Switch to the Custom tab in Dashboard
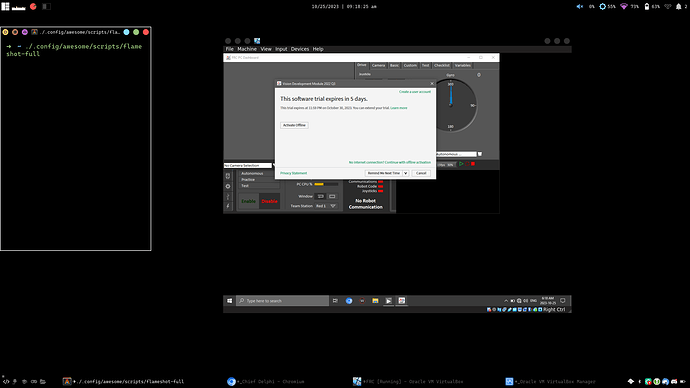690x388 pixels. pos(410,65)
